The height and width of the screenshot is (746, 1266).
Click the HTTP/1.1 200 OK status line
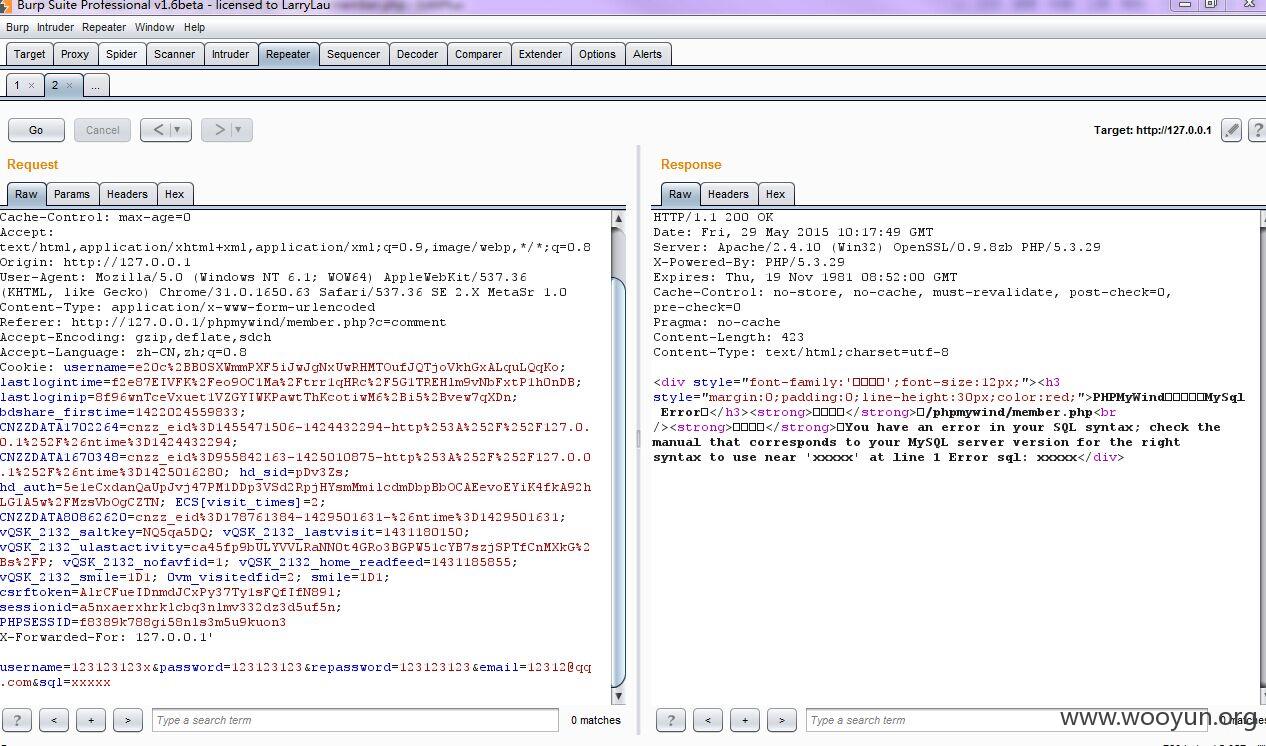[x=713, y=217]
